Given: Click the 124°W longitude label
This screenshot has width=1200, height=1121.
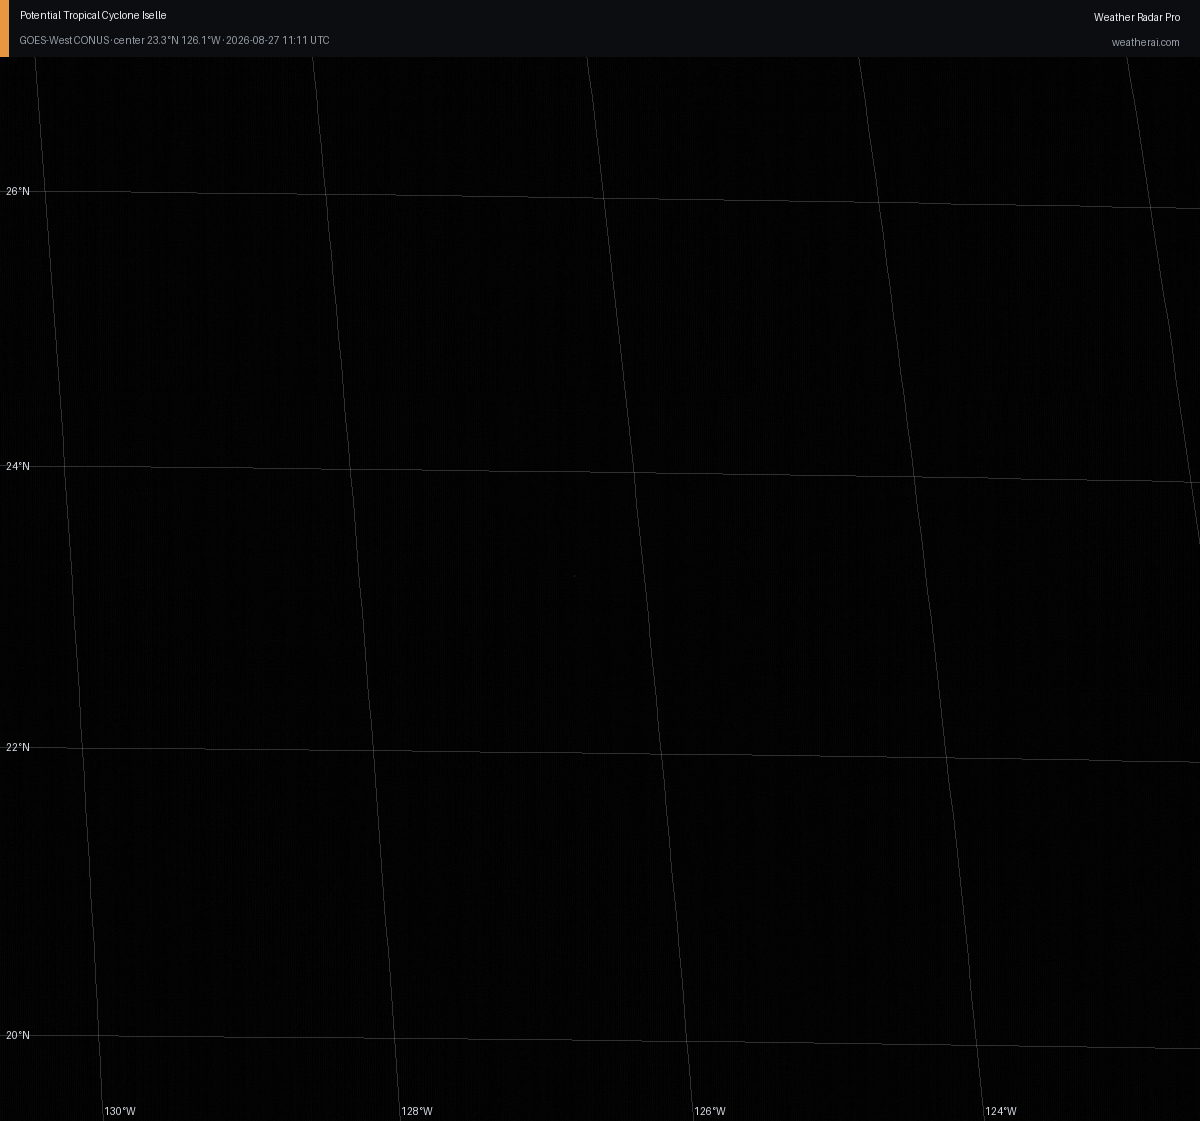Looking at the screenshot, I should pyautogui.click(x=1000, y=1111).
